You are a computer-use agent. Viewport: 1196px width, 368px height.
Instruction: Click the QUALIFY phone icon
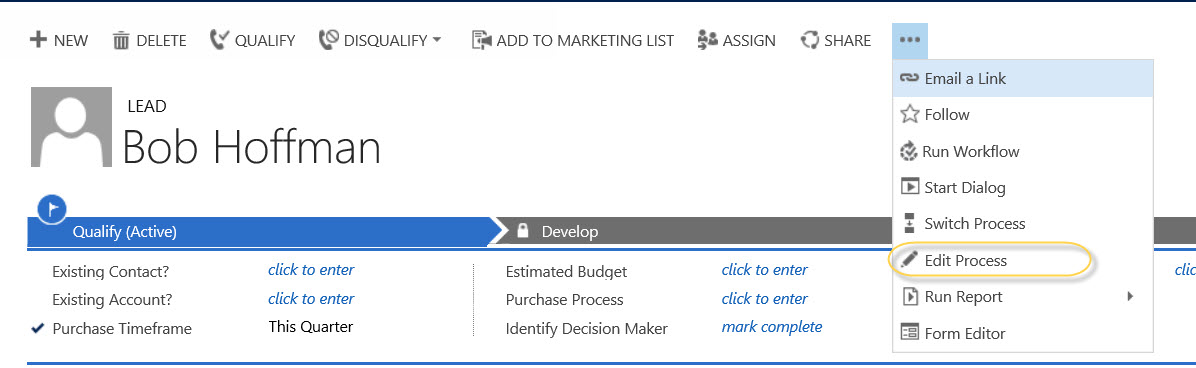pos(220,40)
